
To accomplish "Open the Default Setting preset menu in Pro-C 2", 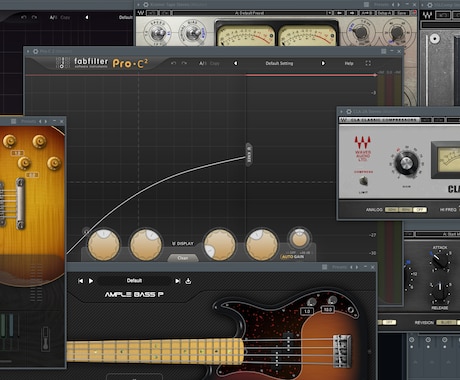I will coord(279,63).
